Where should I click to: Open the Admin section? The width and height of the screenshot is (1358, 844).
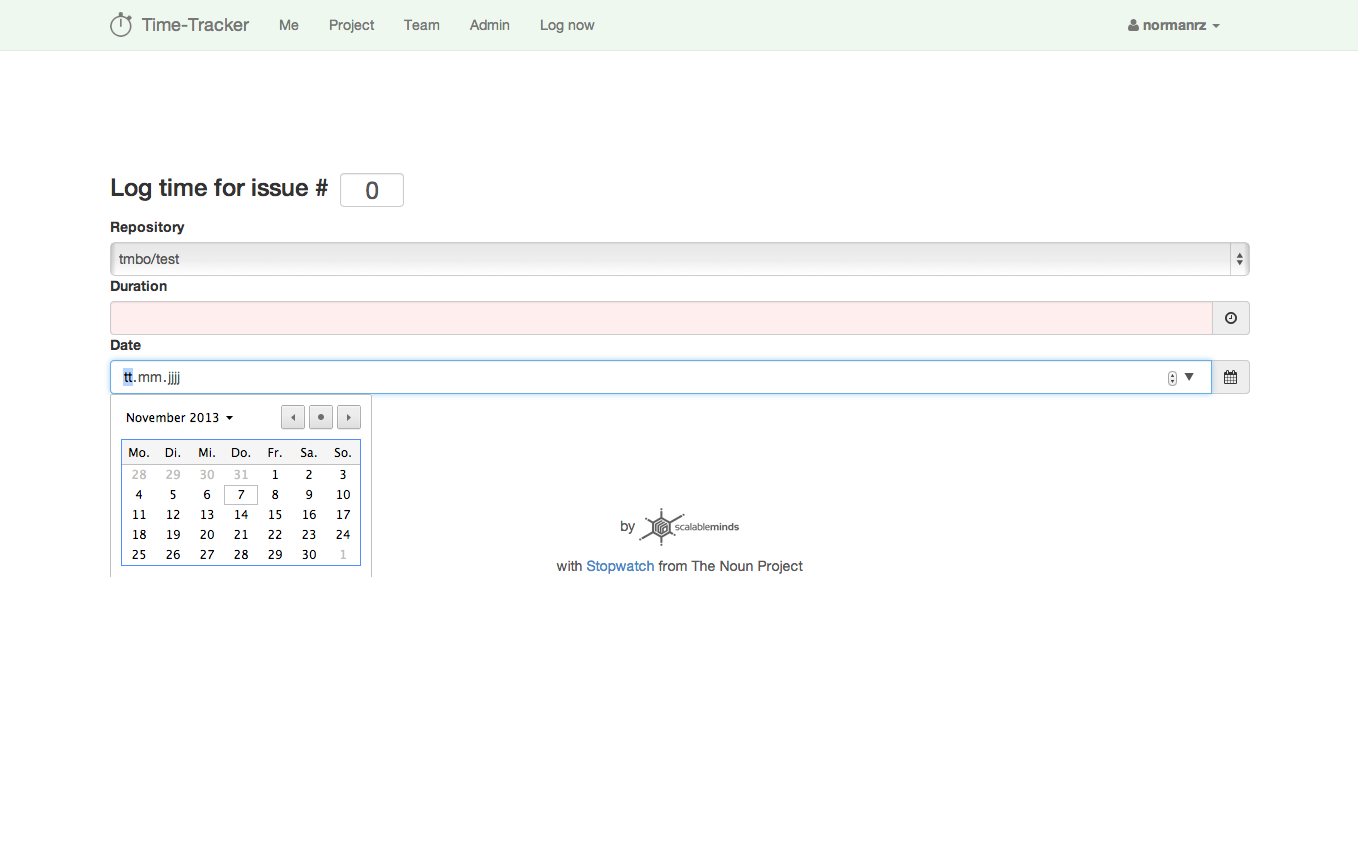click(490, 25)
